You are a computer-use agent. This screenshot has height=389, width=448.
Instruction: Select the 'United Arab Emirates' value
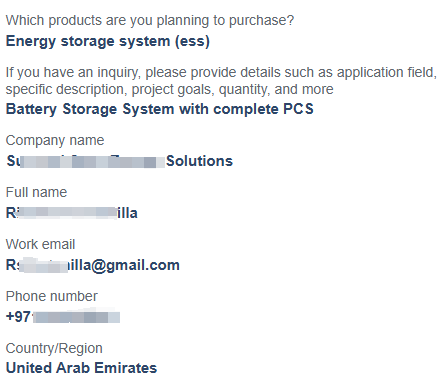click(81, 368)
